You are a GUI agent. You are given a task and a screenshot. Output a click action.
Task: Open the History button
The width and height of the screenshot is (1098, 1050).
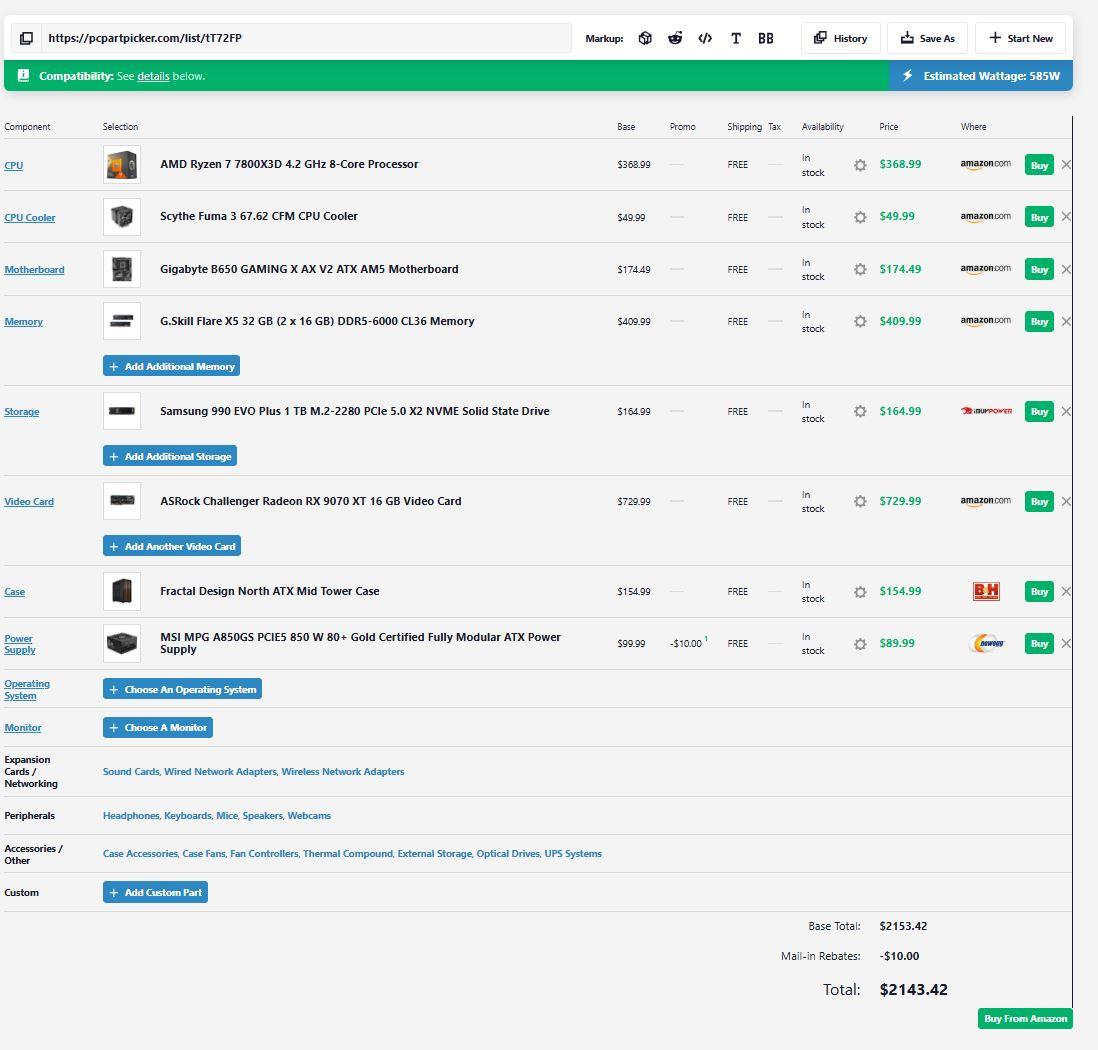click(840, 38)
